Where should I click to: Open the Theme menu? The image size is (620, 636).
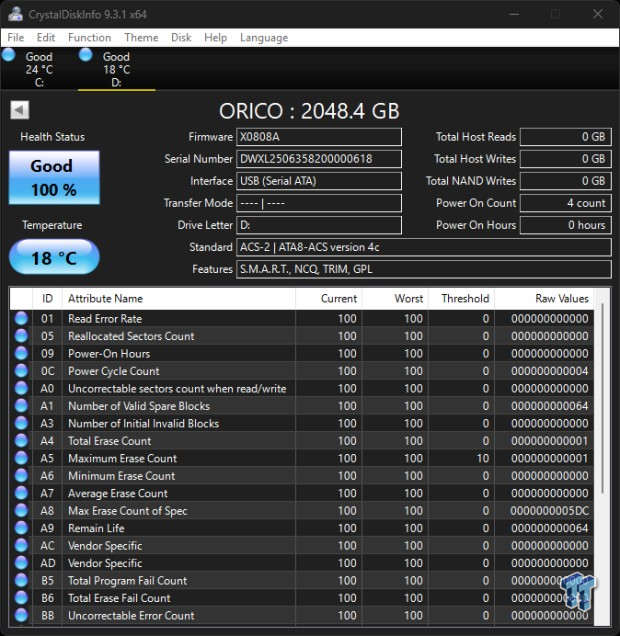point(141,37)
